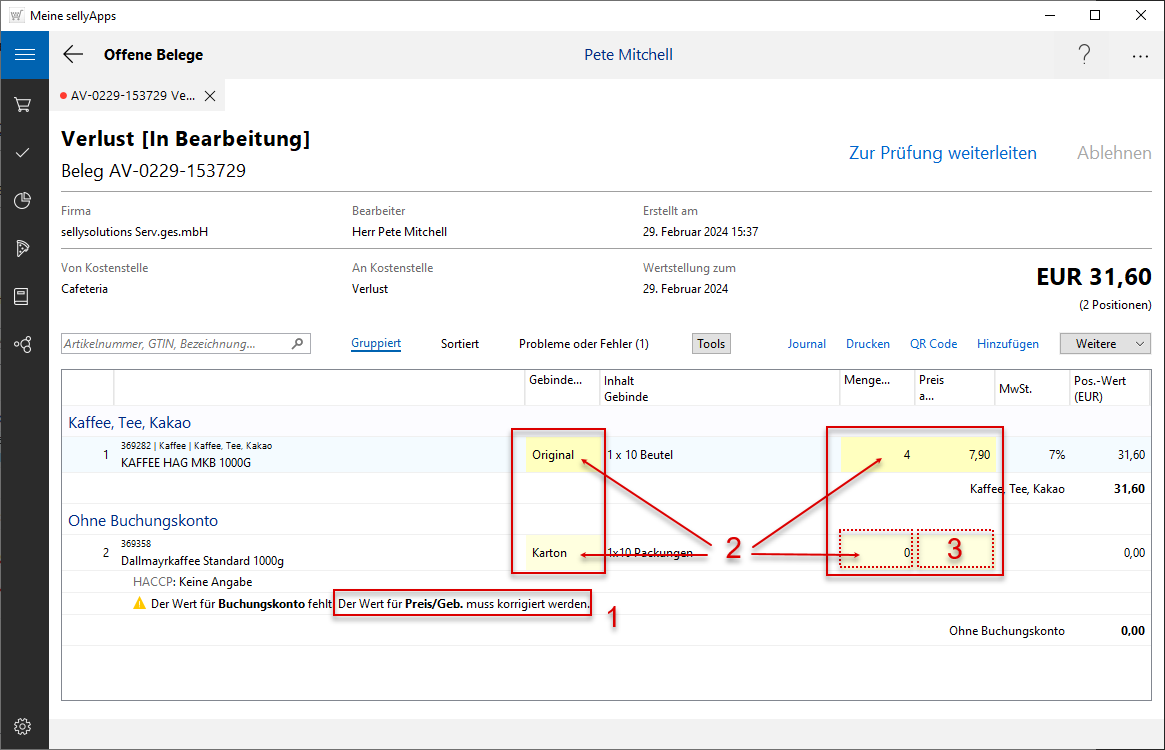The width and height of the screenshot is (1165, 750).
Task: Switch to Sortiert view
Action: 460,344
